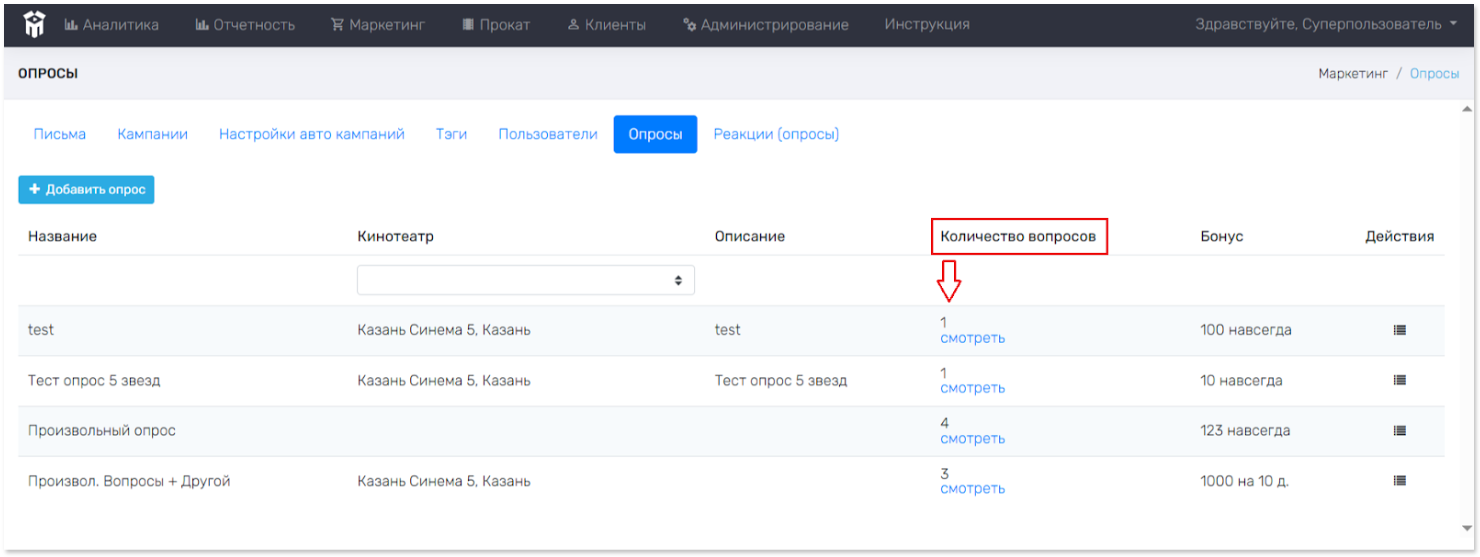Open the Прокат menu
Image resolution: width=1480 pixels, height=557 pixels.
pos(496,25)
